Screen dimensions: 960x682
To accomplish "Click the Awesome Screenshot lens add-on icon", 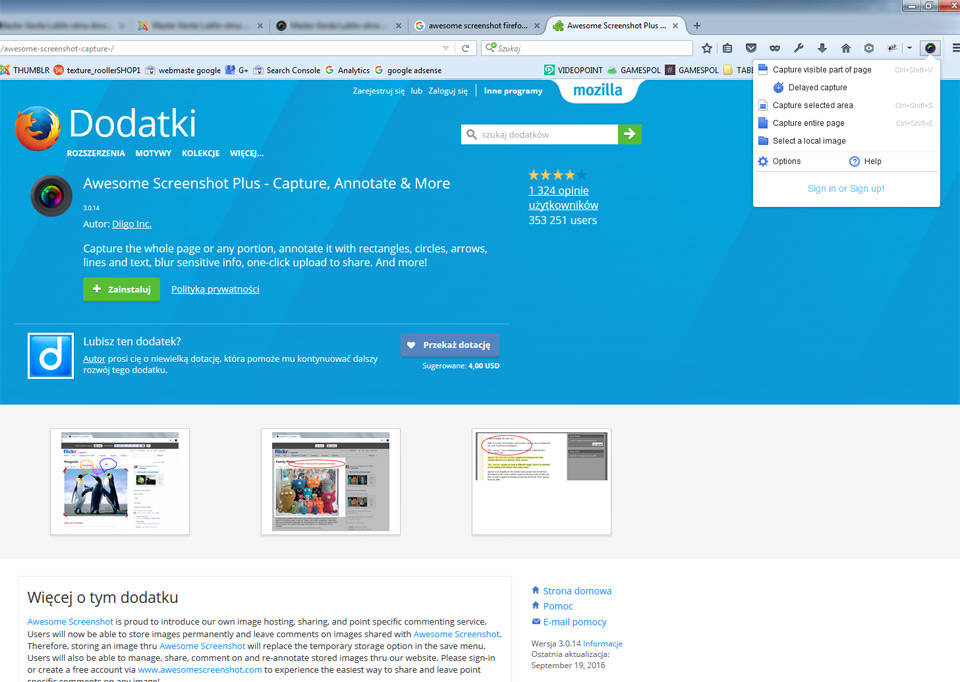I will coord(51,196).
